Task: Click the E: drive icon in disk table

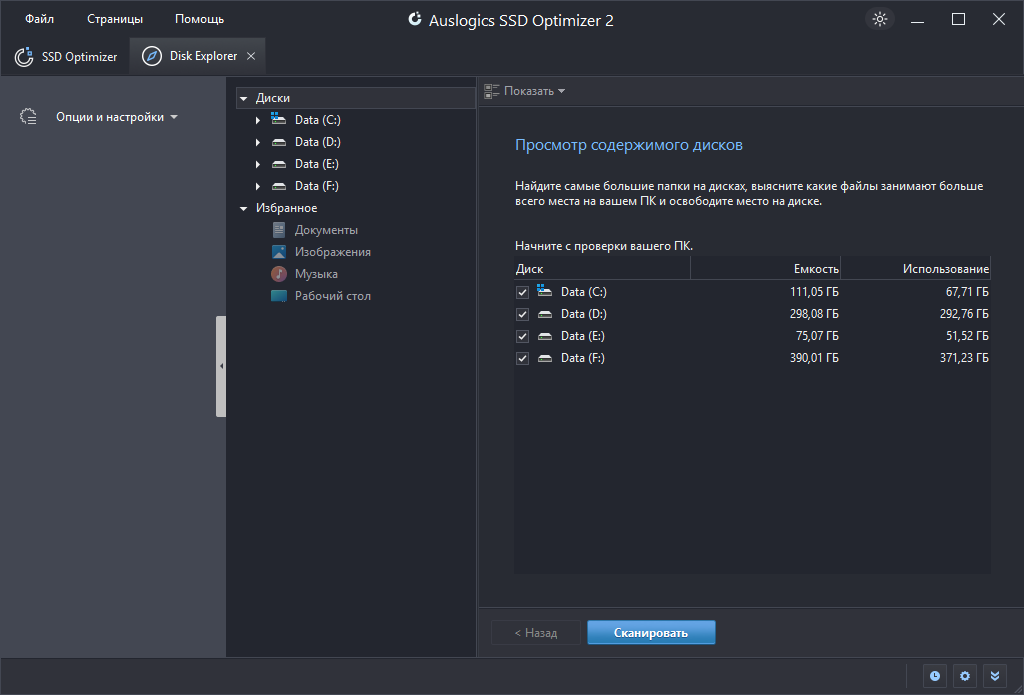Action: click(x=545, y=336)
